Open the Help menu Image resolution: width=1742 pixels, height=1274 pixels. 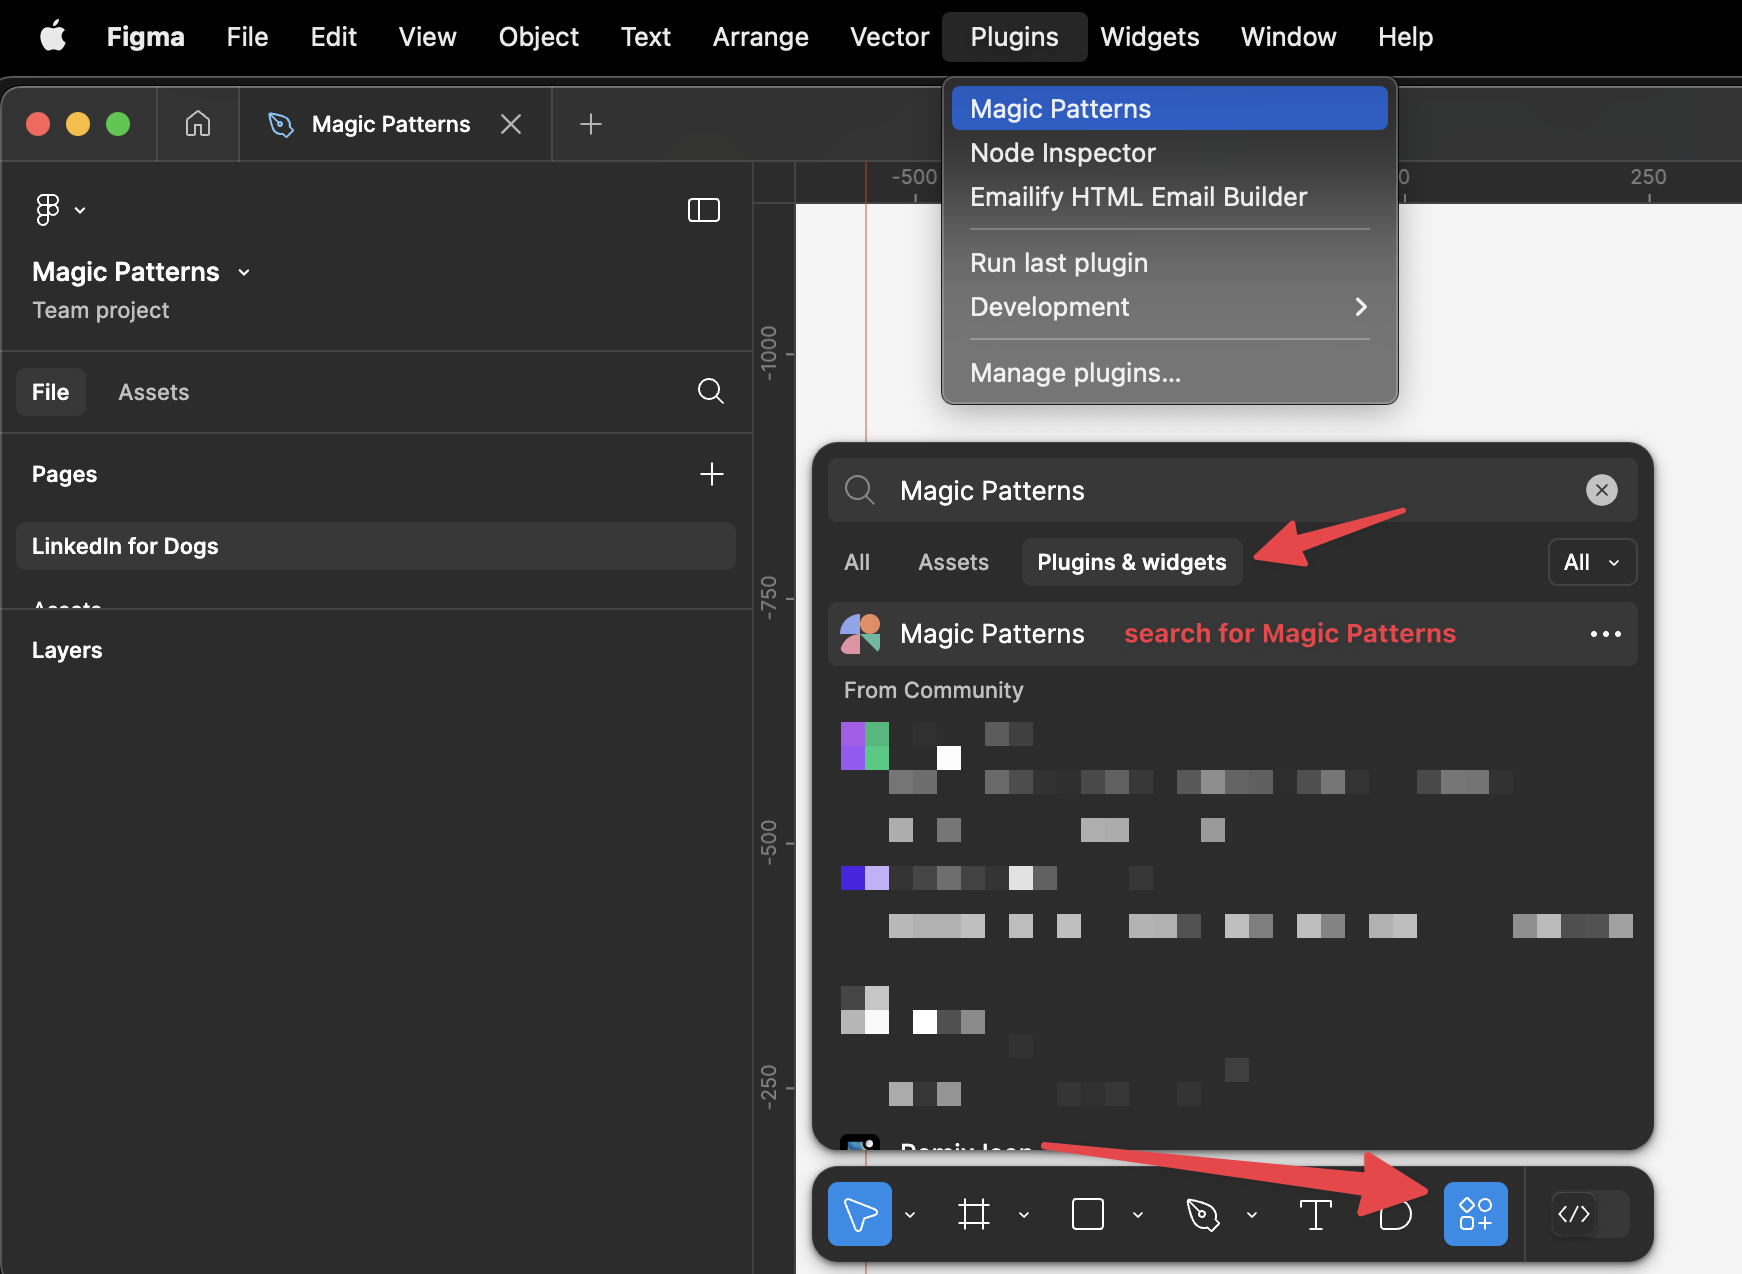(1405, 37)
